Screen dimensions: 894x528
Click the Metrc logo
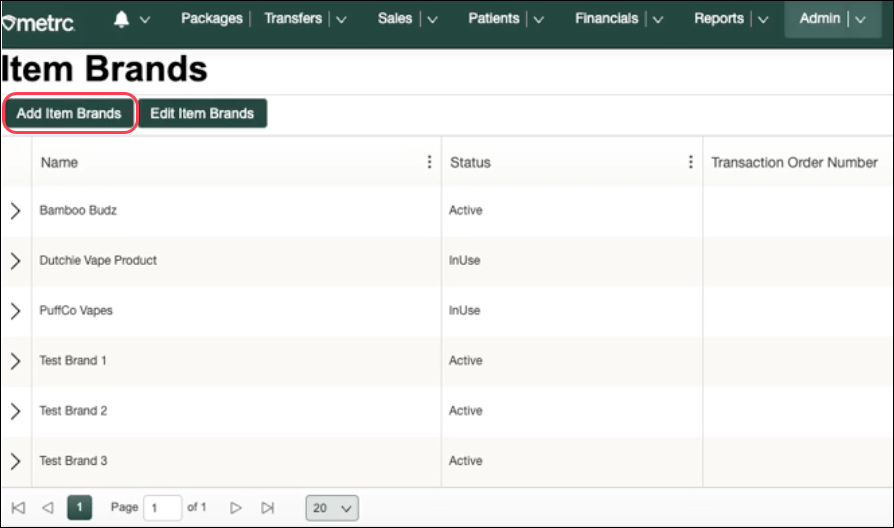pyautogui.click(x=38, y=23)
